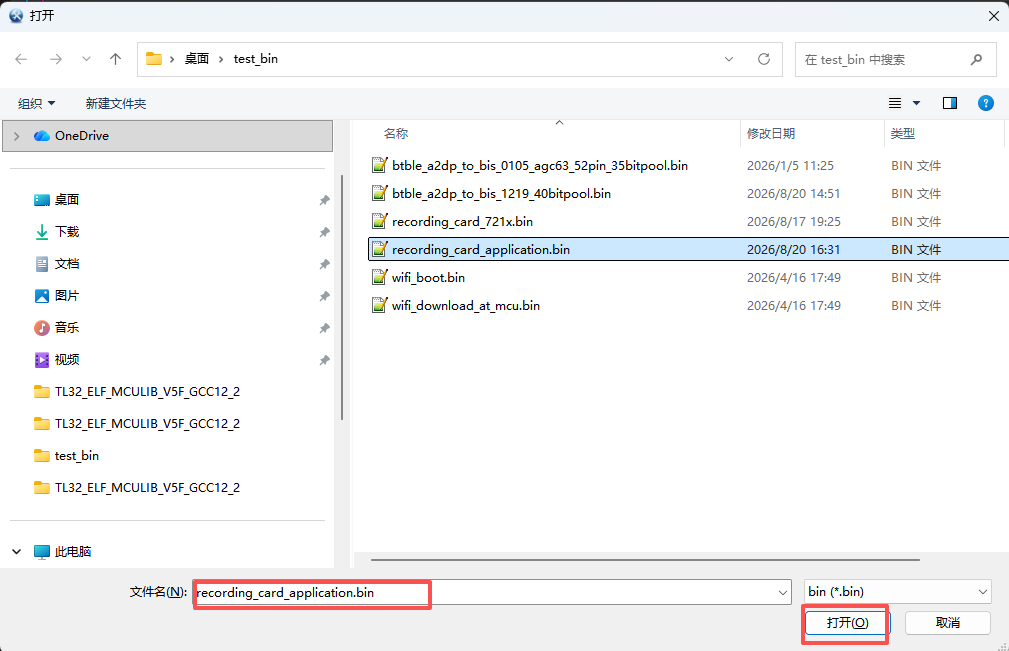Viewport: 1009px width, 651px height.
Task: Open the recent locations chevron
Action: point(86,59)
